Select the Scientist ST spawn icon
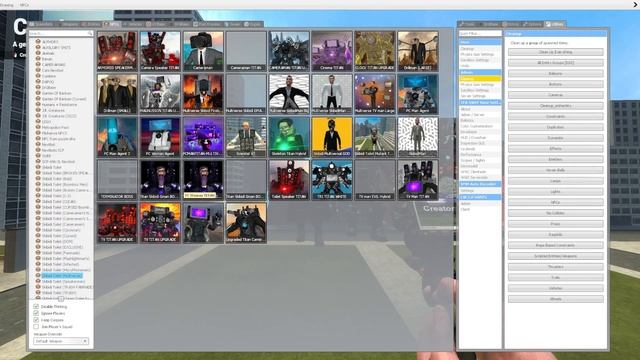The width and height of the screenshot is (640, 360). tap(246, 137)
